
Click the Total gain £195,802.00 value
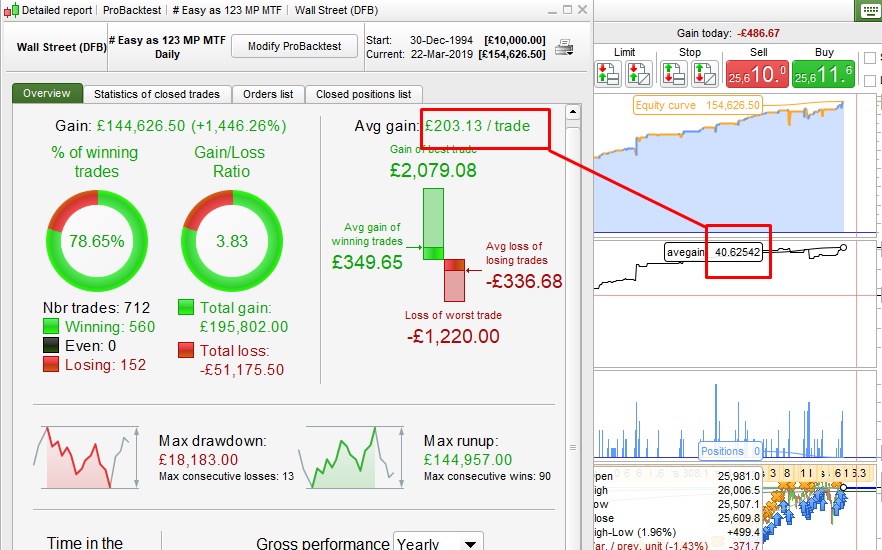(x=244, y=326)
